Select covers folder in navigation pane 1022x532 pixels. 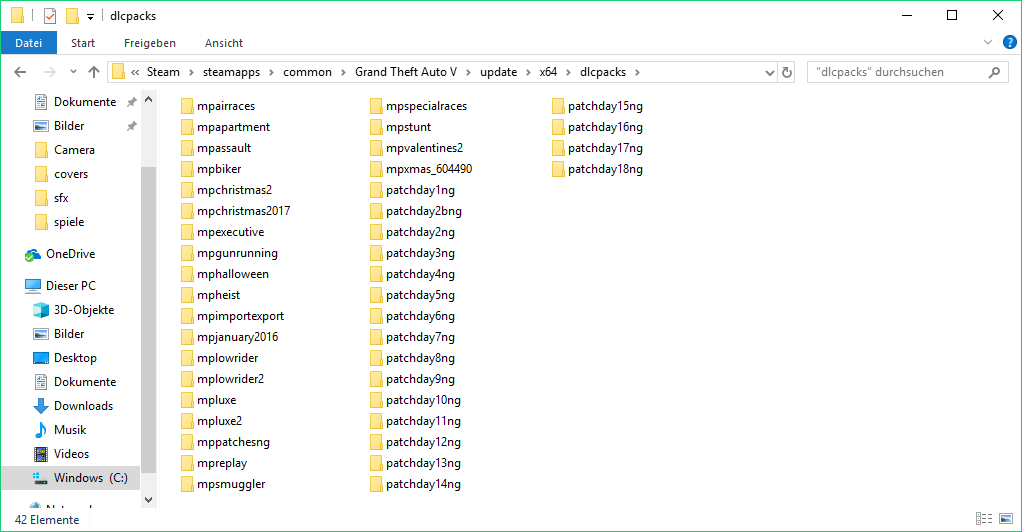[71, 174]
